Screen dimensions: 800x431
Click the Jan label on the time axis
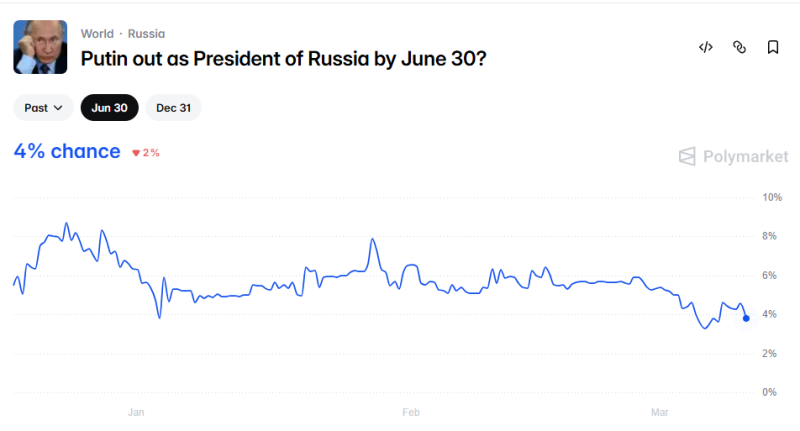(x=137, y=412)
